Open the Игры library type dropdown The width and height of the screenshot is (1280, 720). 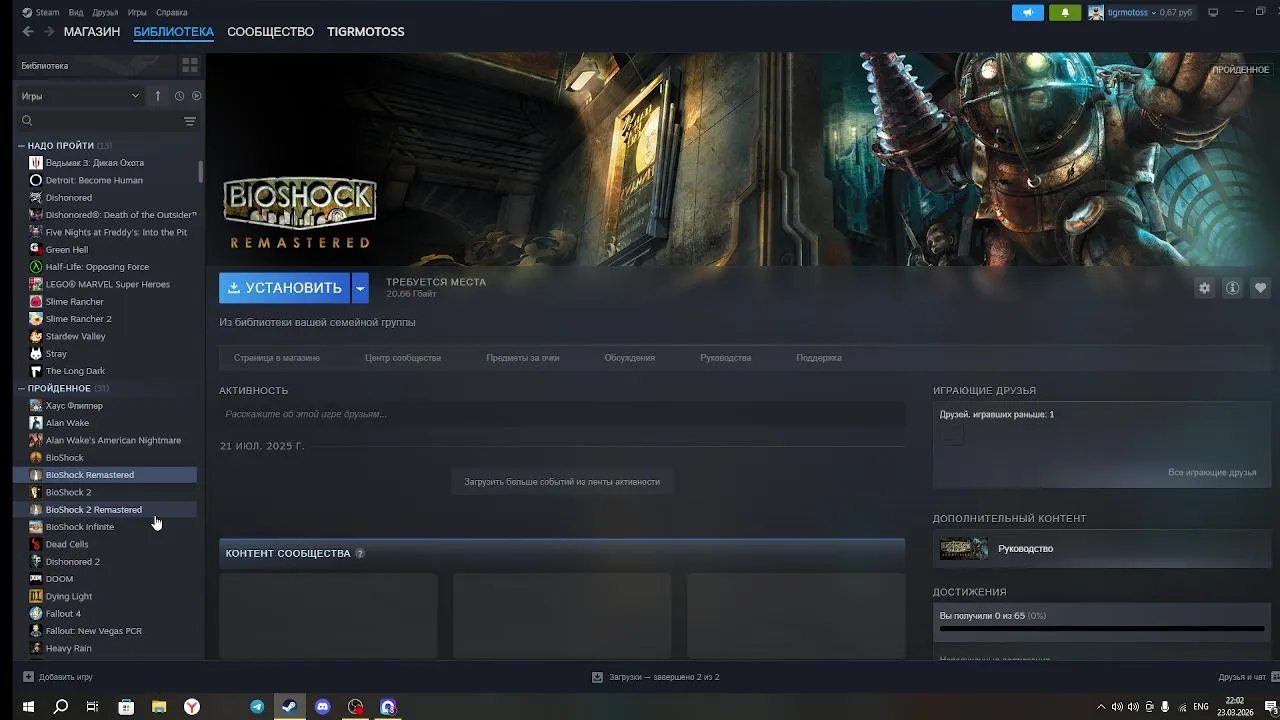tap(80, 96)
